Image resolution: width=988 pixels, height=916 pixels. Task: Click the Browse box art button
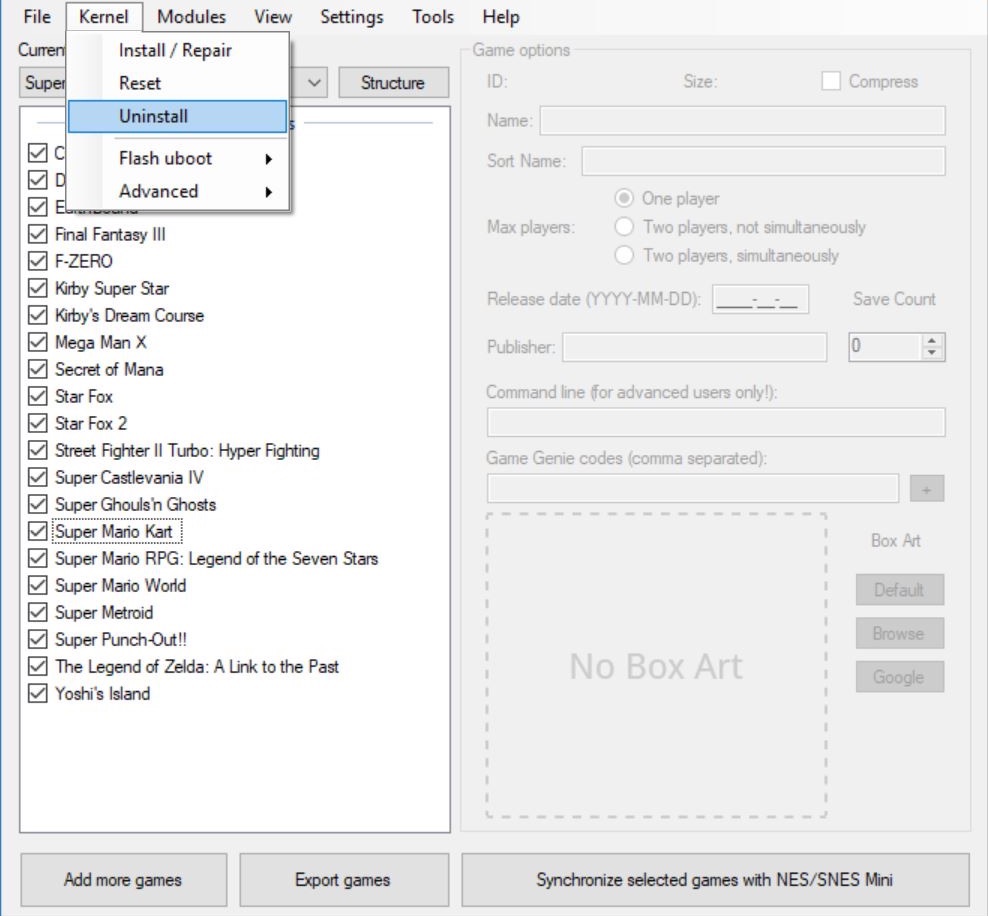899,633
